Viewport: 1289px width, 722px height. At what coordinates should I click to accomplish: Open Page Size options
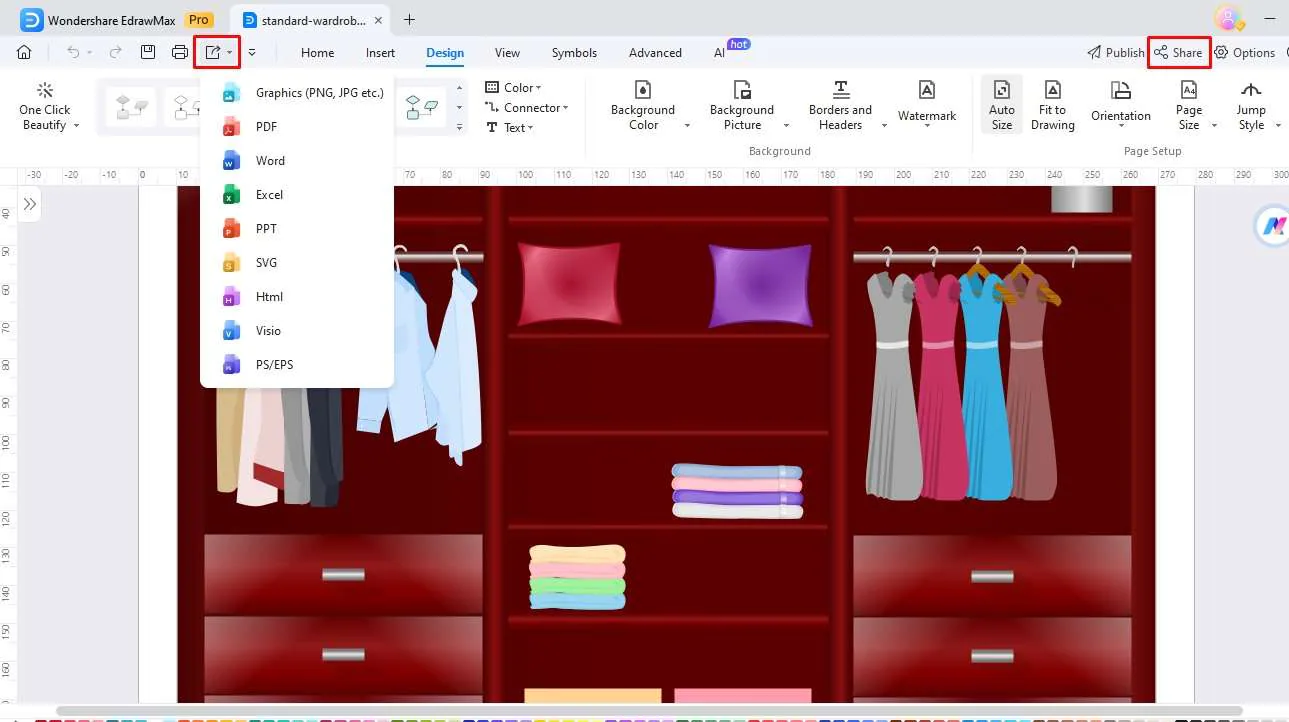[x=1189, y=105]
